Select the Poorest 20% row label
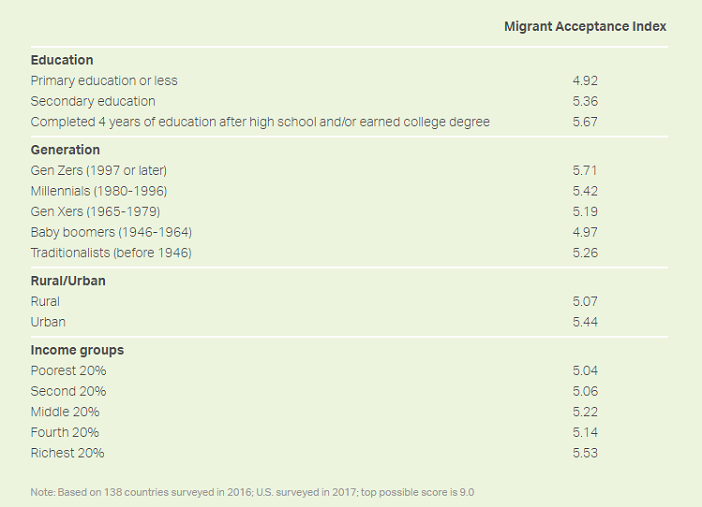This screenshot has height=507, width=702. pyautogui.click(x=68, y=370)
